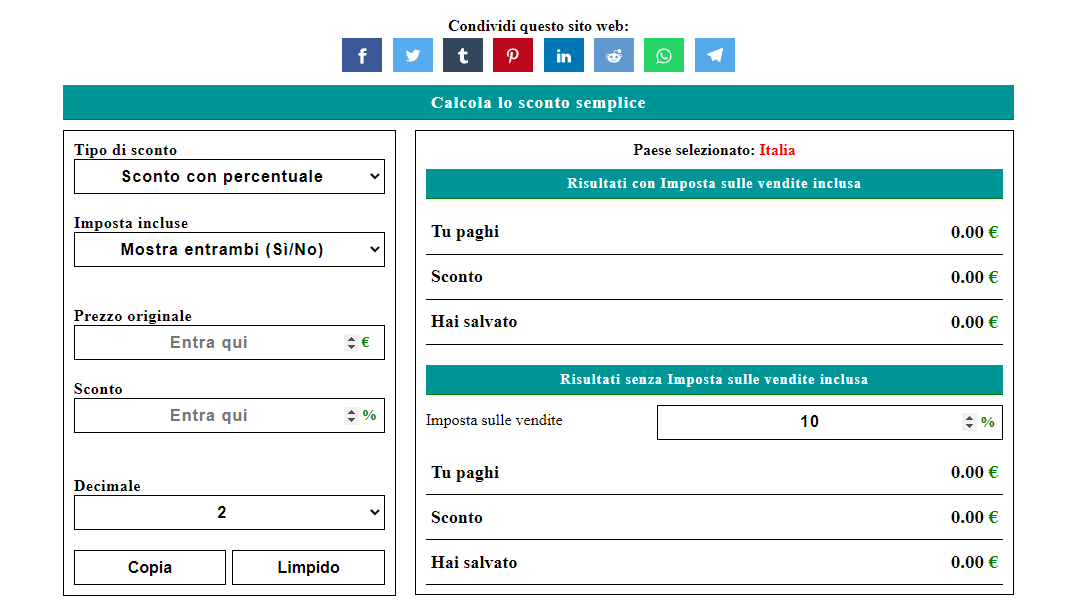This screenshot has height=614, width=1065.
Task: Increase the Sconto percentage stepper
Action: point(350,411)
